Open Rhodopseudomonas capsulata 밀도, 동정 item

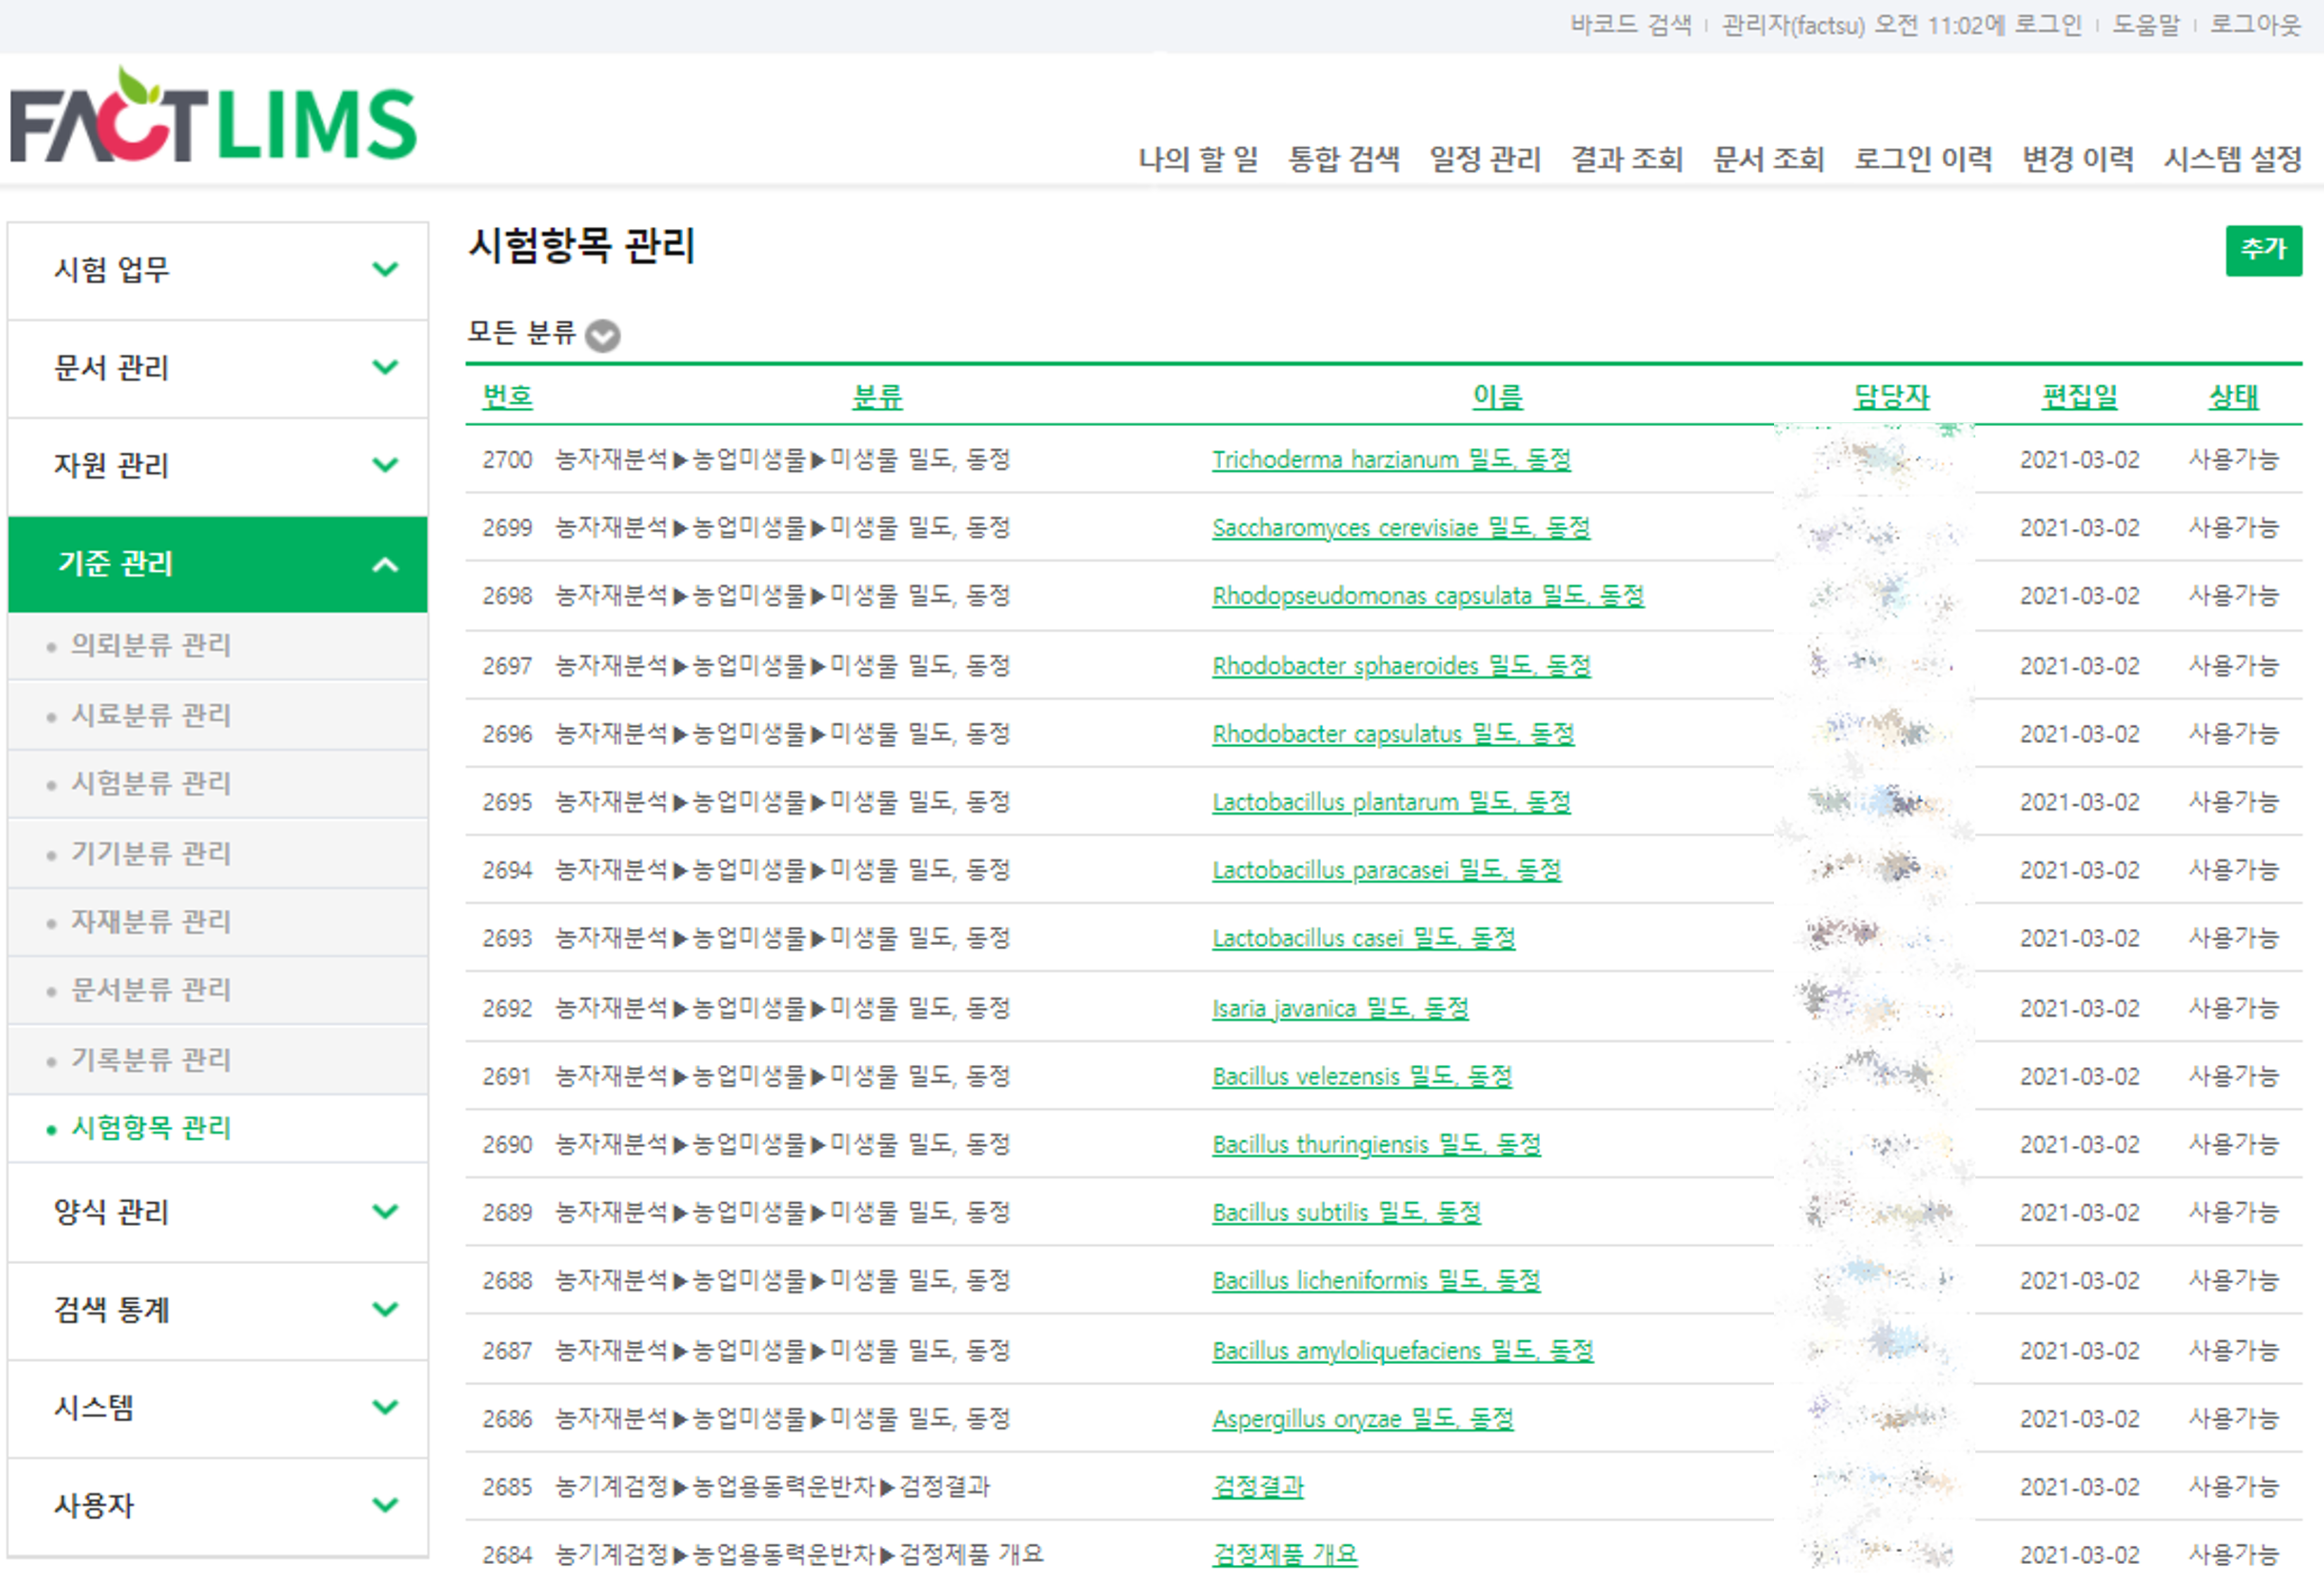(1428, 596)
